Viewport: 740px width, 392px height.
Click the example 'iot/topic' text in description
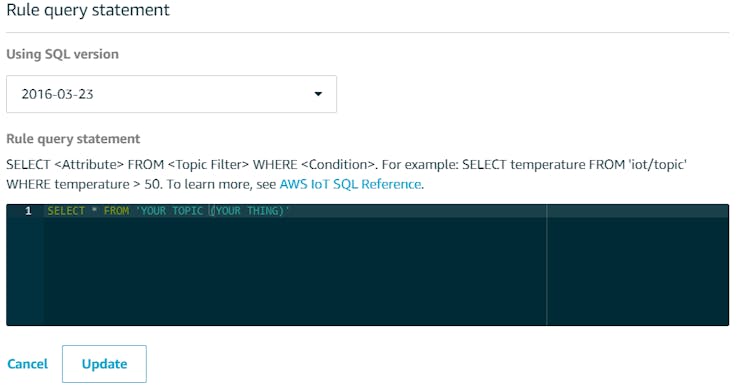657,164
